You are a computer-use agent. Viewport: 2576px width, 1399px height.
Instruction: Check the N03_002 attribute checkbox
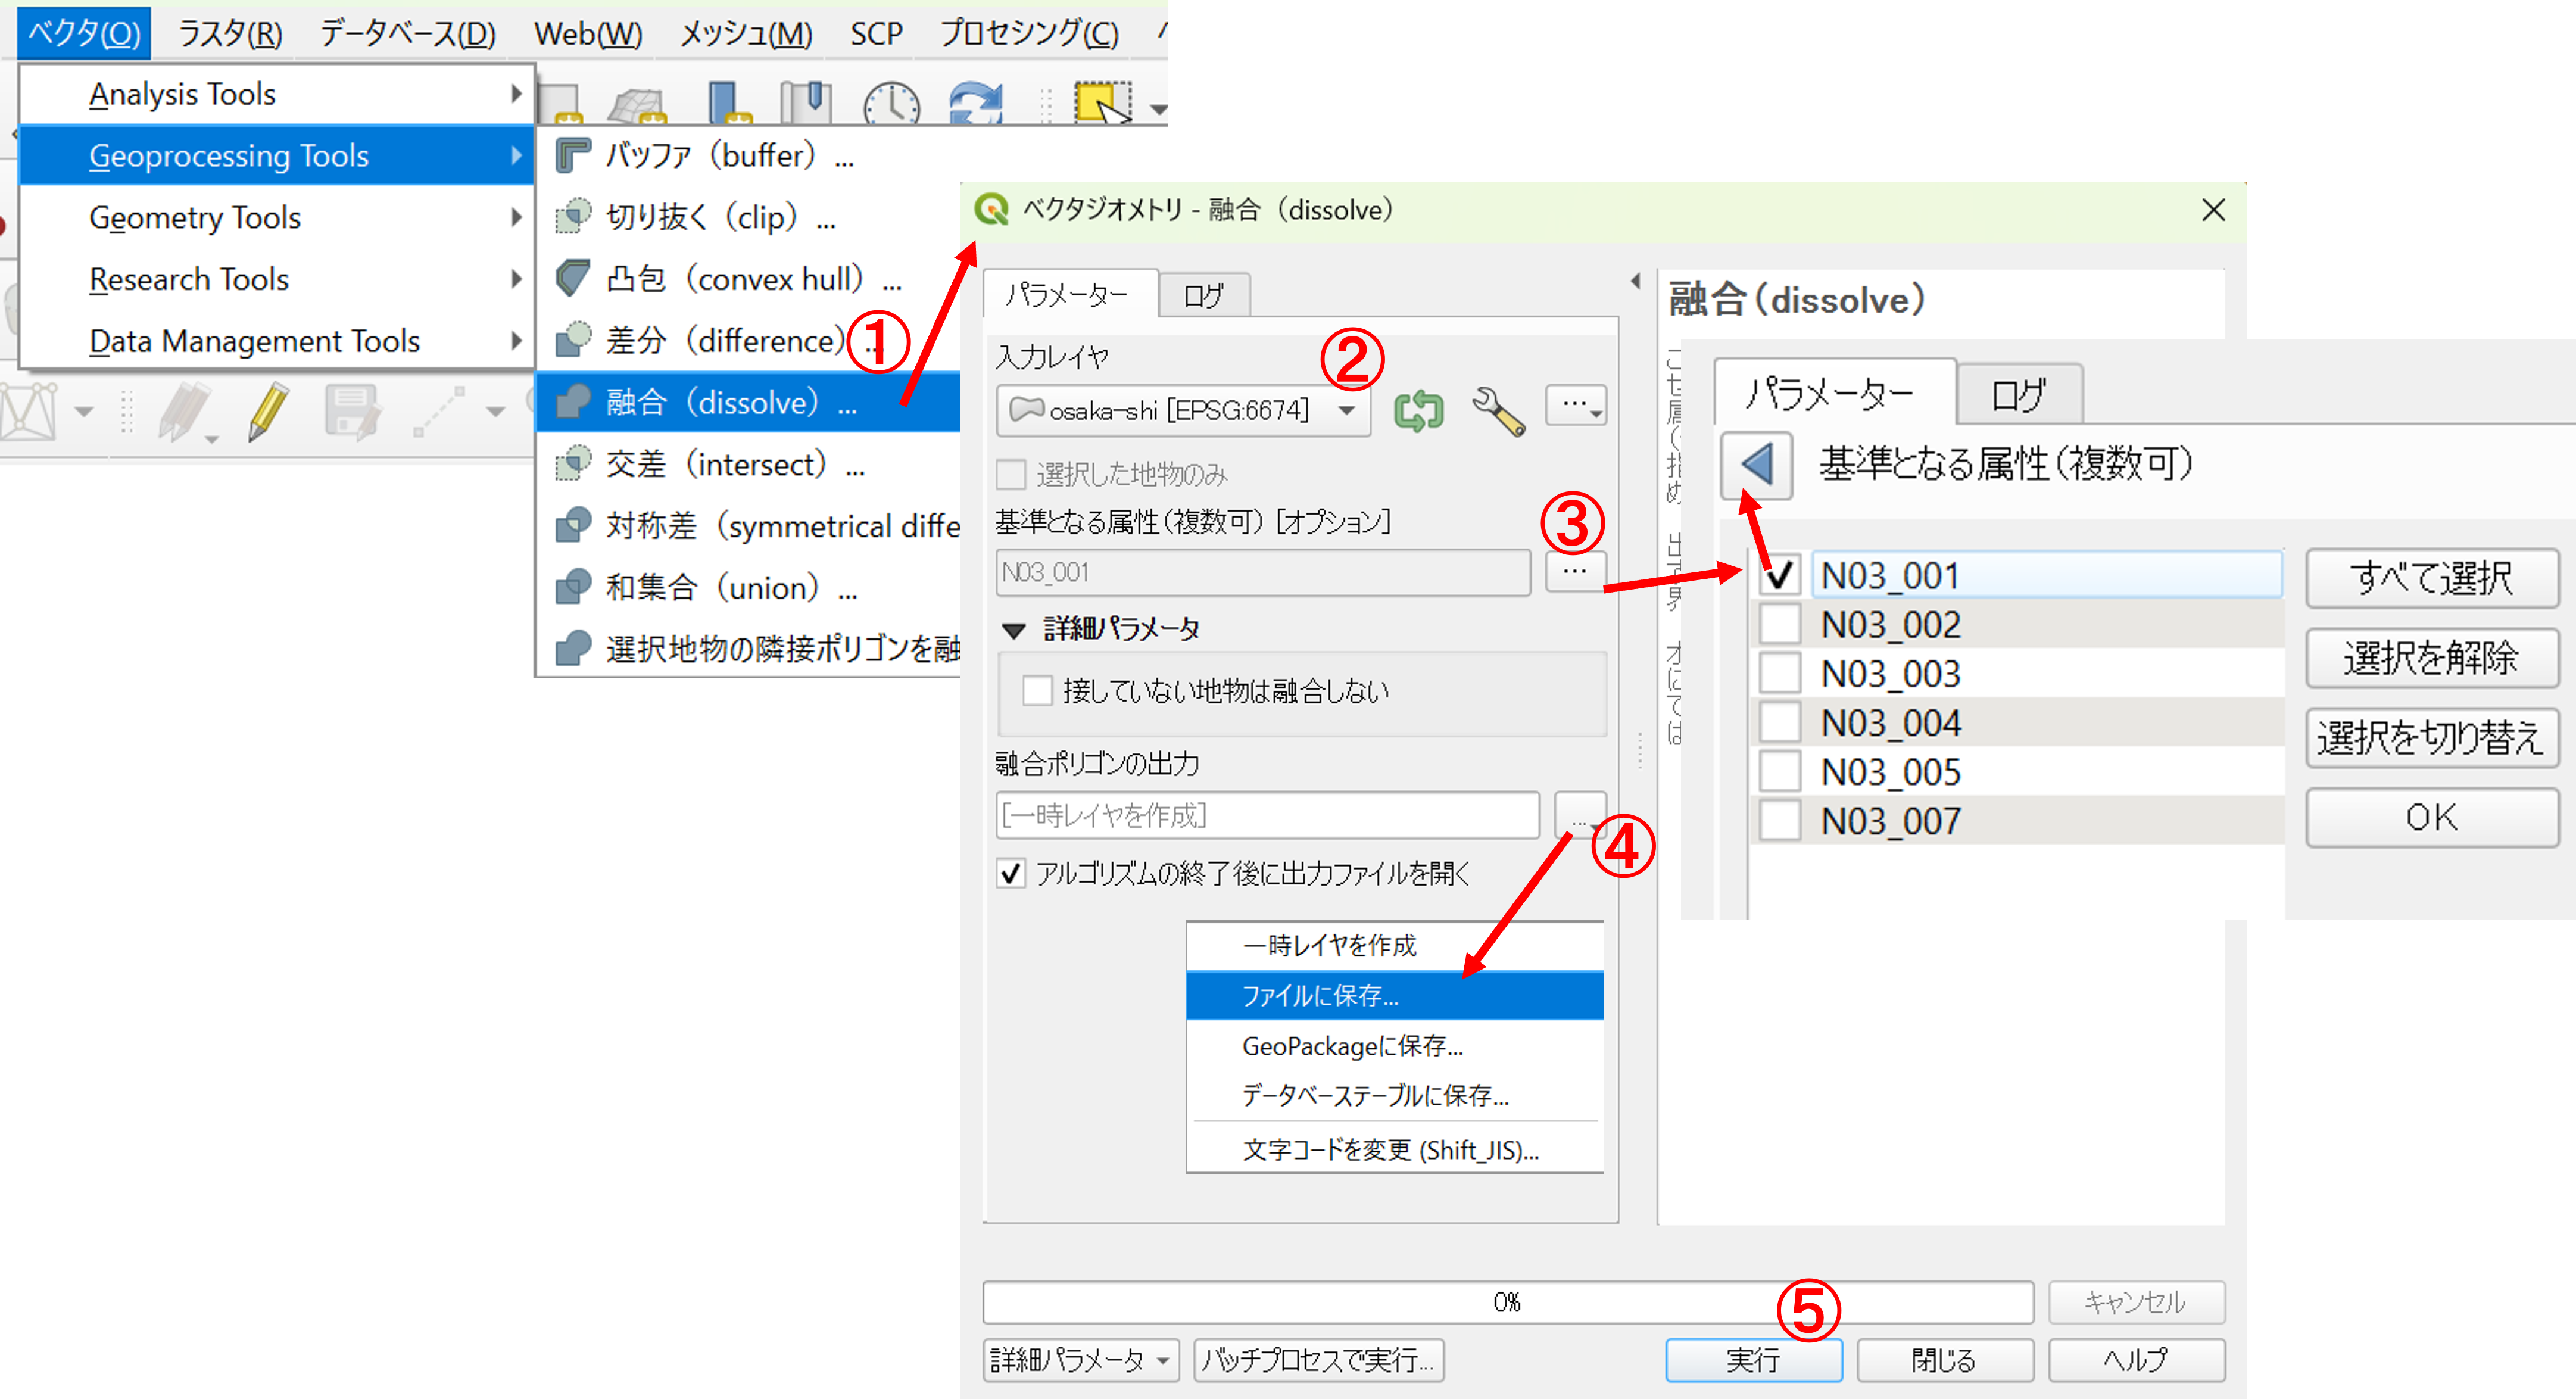(1779, 625)
